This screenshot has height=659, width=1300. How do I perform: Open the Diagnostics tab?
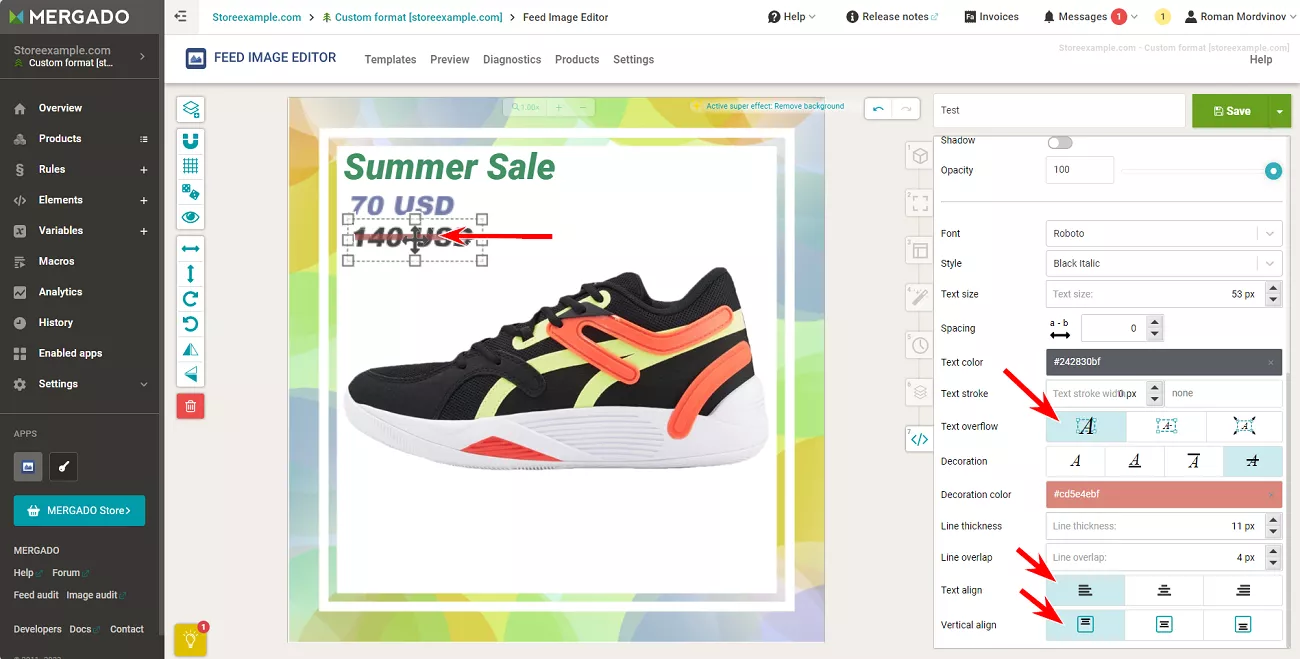point(512,59)
